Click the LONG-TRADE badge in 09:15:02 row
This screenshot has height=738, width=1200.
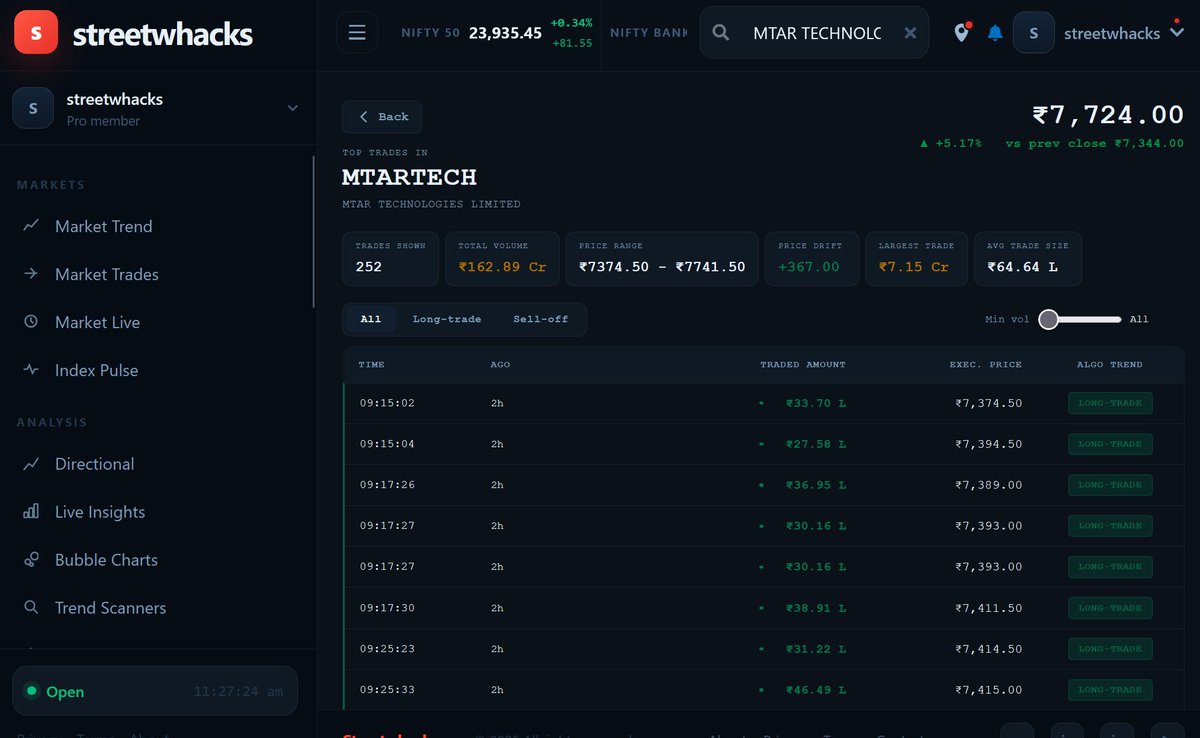(x=1110, y=403)
